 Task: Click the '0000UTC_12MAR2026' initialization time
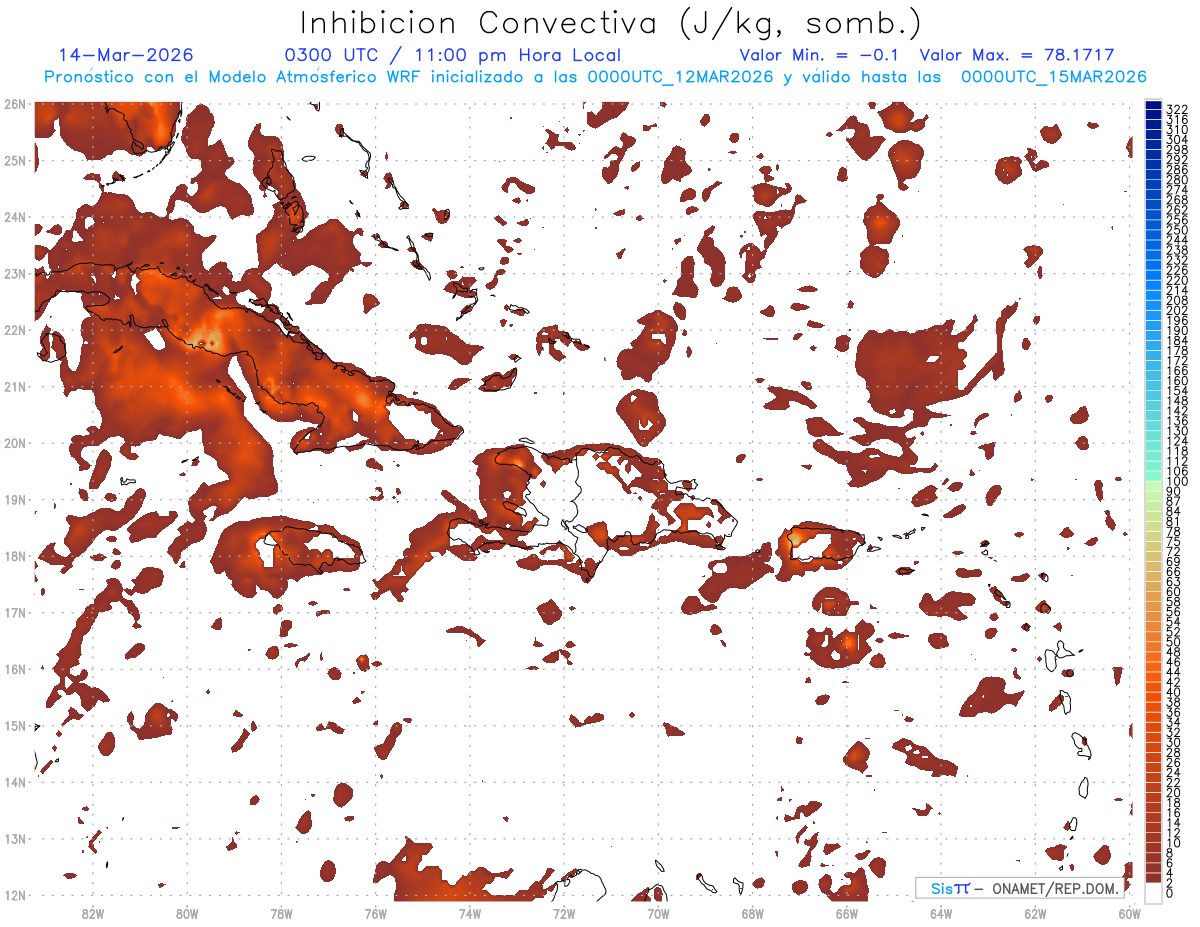pyautogui.click(x=682, y=77)
